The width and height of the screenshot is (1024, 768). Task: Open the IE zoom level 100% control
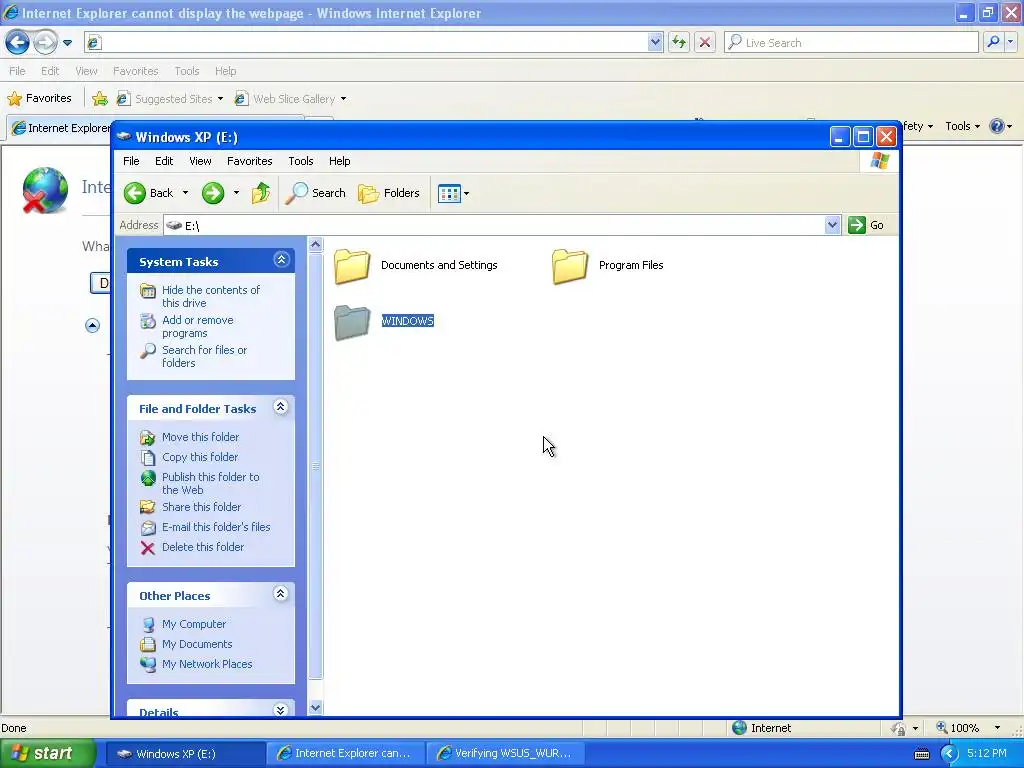(968, 728)
